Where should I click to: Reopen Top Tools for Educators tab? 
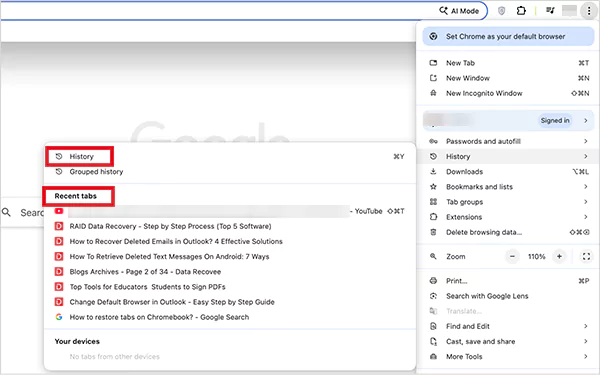(230, 287)
